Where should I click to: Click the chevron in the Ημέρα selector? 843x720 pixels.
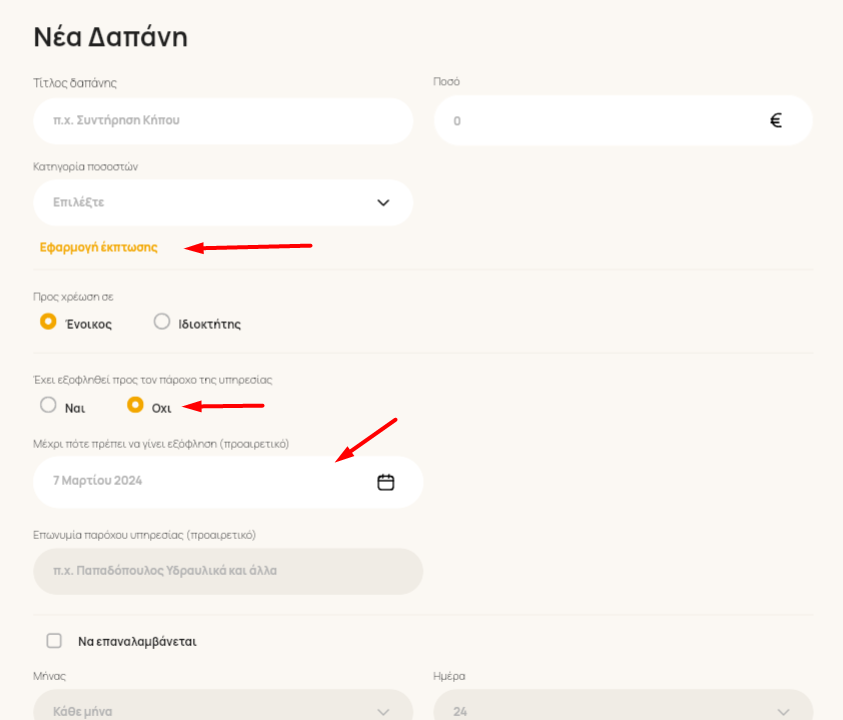point(783,712)
